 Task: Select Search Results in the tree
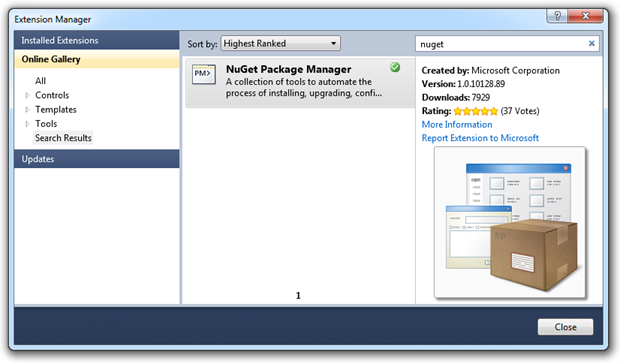tap(63, 138)
